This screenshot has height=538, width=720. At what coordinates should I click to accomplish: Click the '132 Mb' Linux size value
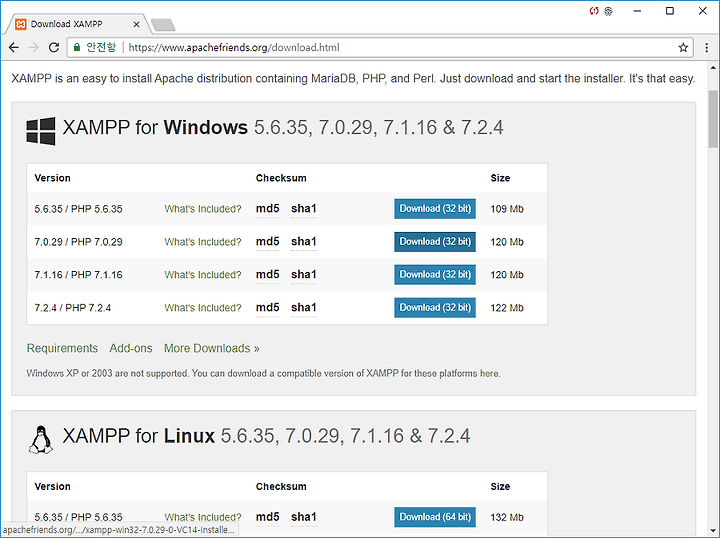click(x=507, y=517)
